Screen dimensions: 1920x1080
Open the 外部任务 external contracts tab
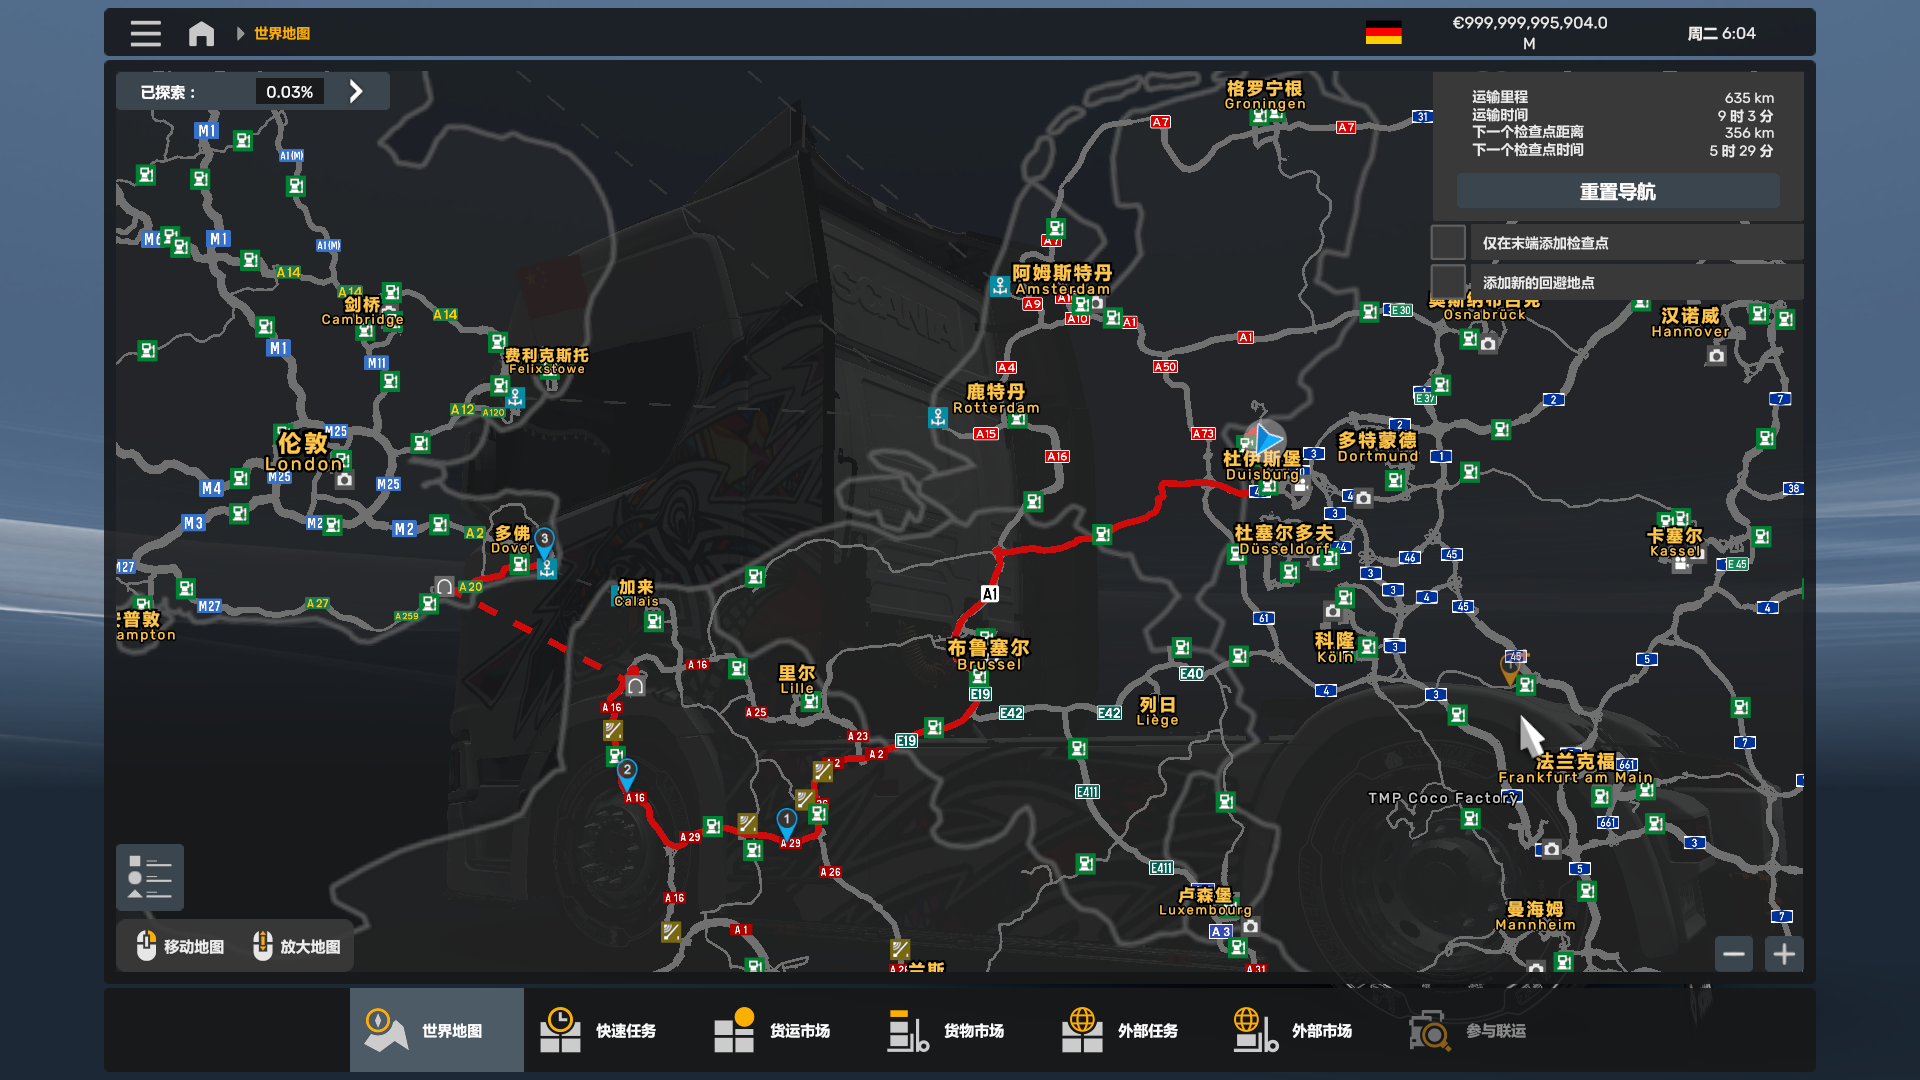coord(1132,1030)
